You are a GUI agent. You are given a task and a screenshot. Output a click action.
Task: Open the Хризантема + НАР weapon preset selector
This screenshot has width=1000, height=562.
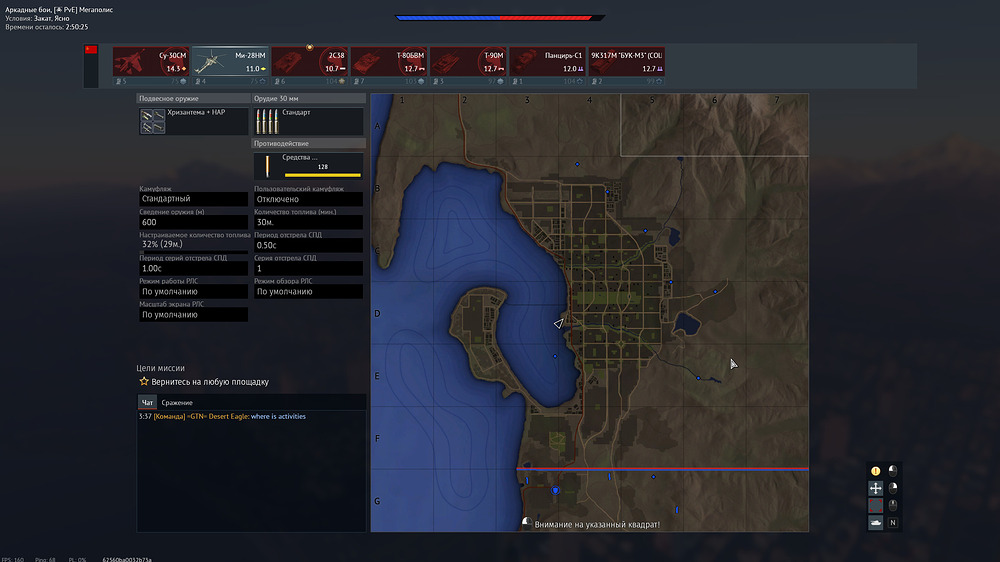194,122
